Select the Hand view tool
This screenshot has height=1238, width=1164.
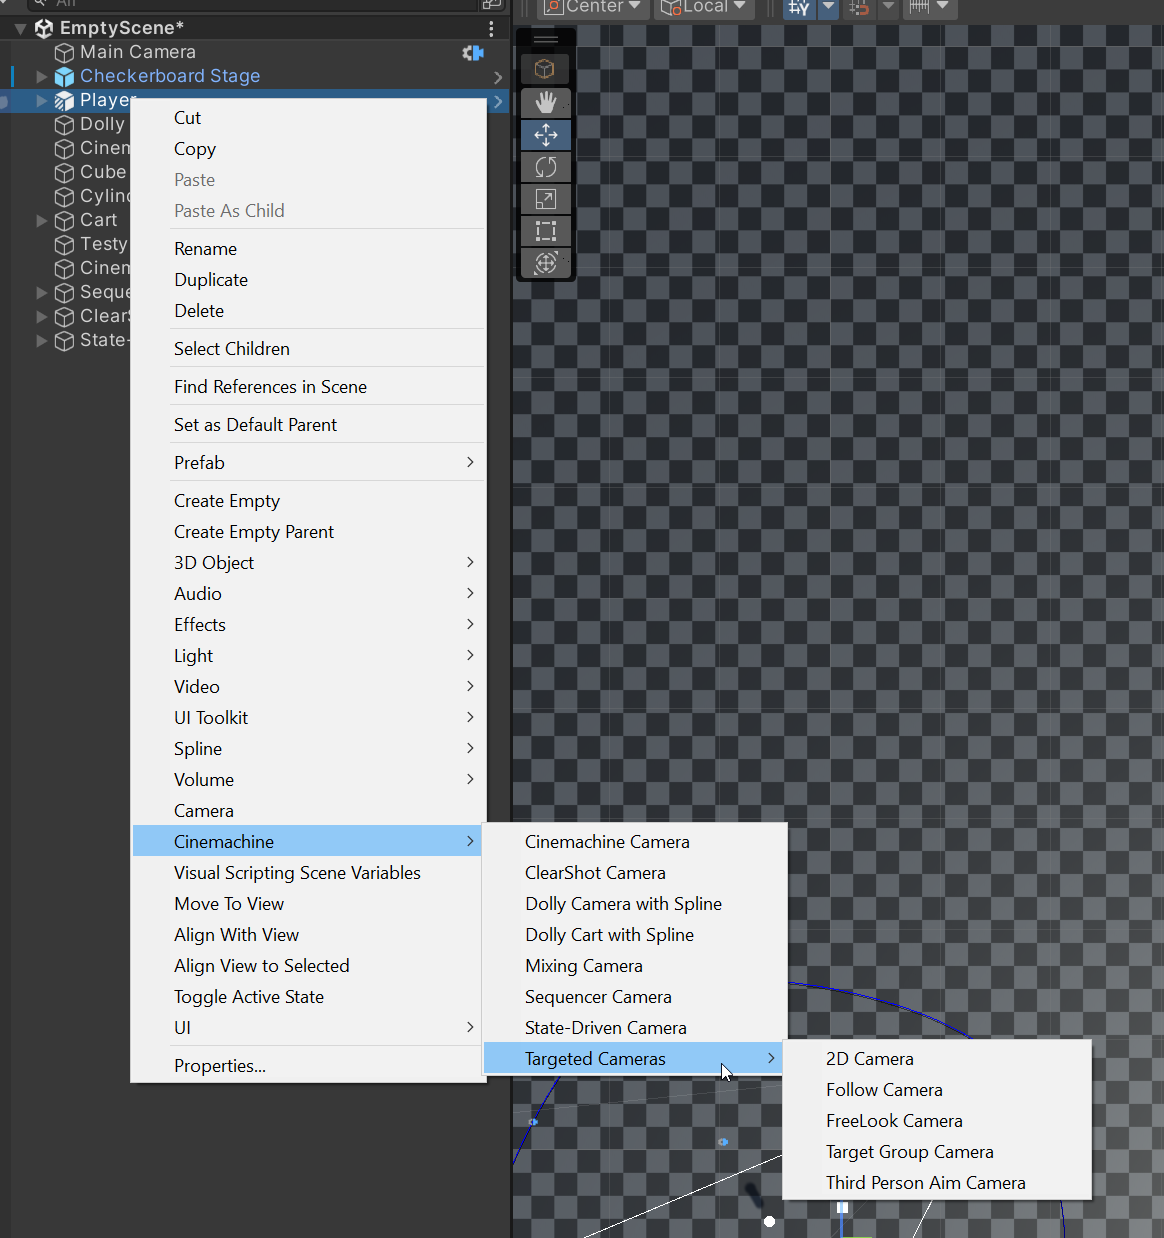(x=545, y=102)
